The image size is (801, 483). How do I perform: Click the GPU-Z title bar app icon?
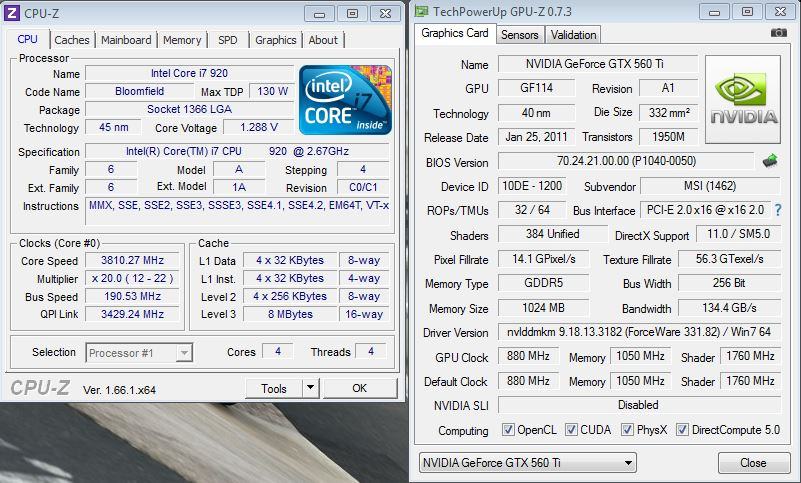point(421,11)
